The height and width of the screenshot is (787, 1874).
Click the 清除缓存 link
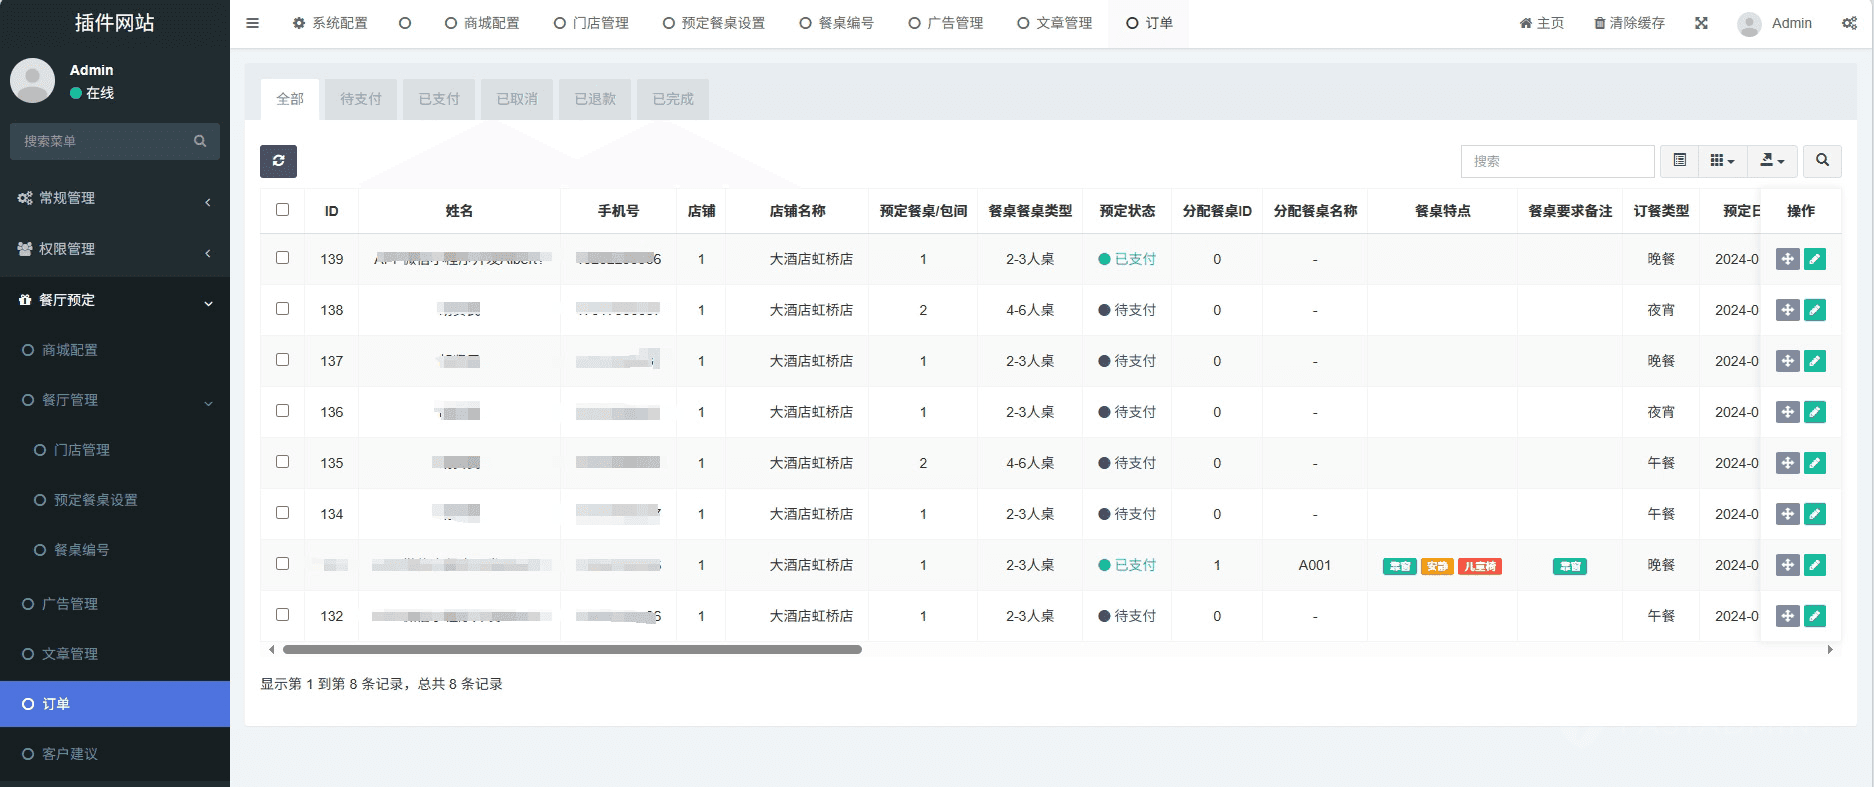pos(1629,23)
